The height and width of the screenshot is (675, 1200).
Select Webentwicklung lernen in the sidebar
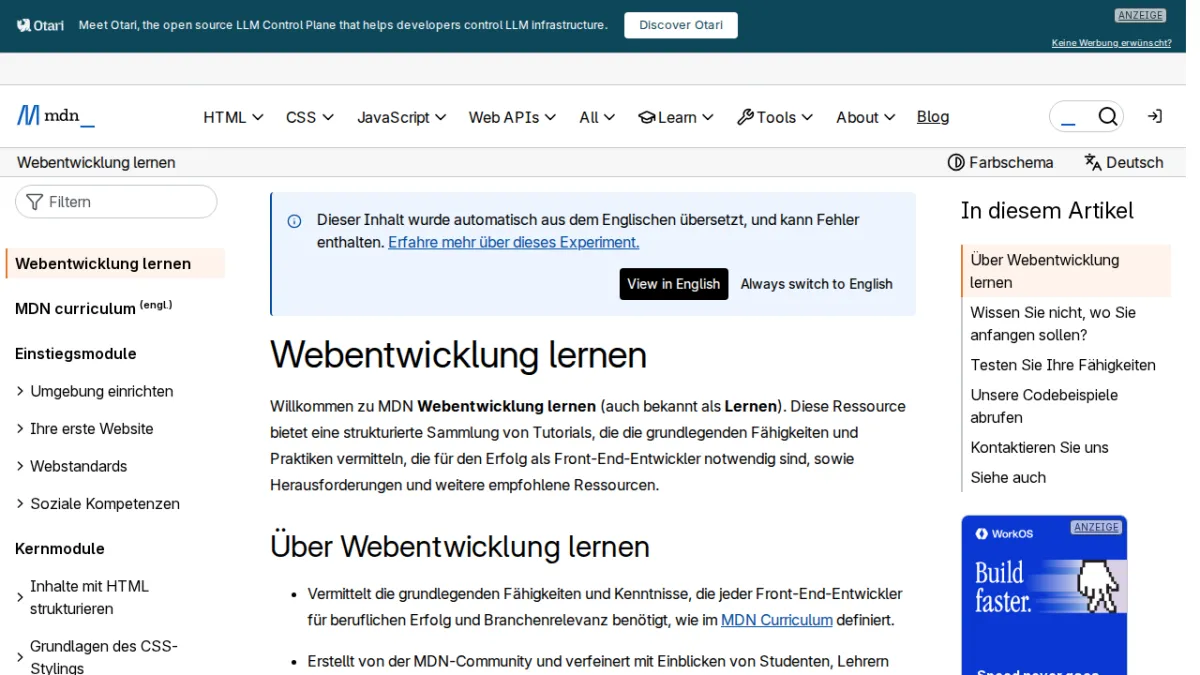click(115, 264)
